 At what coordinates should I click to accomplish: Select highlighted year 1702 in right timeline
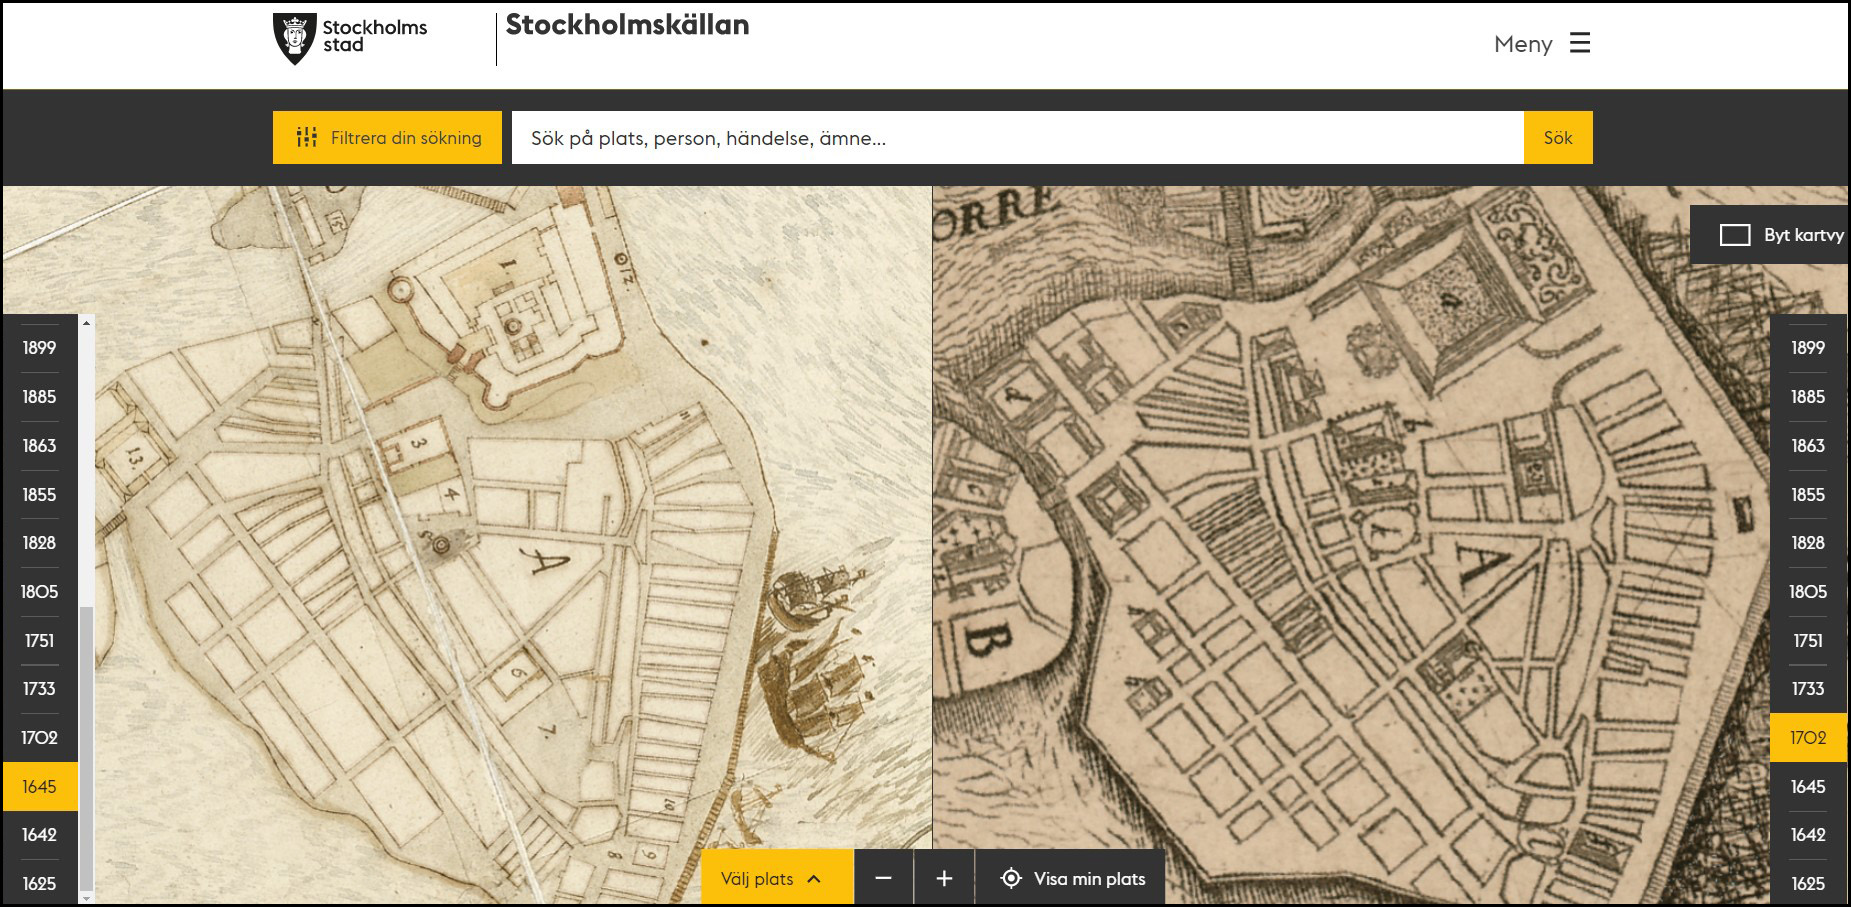[x=1808, y=737]
